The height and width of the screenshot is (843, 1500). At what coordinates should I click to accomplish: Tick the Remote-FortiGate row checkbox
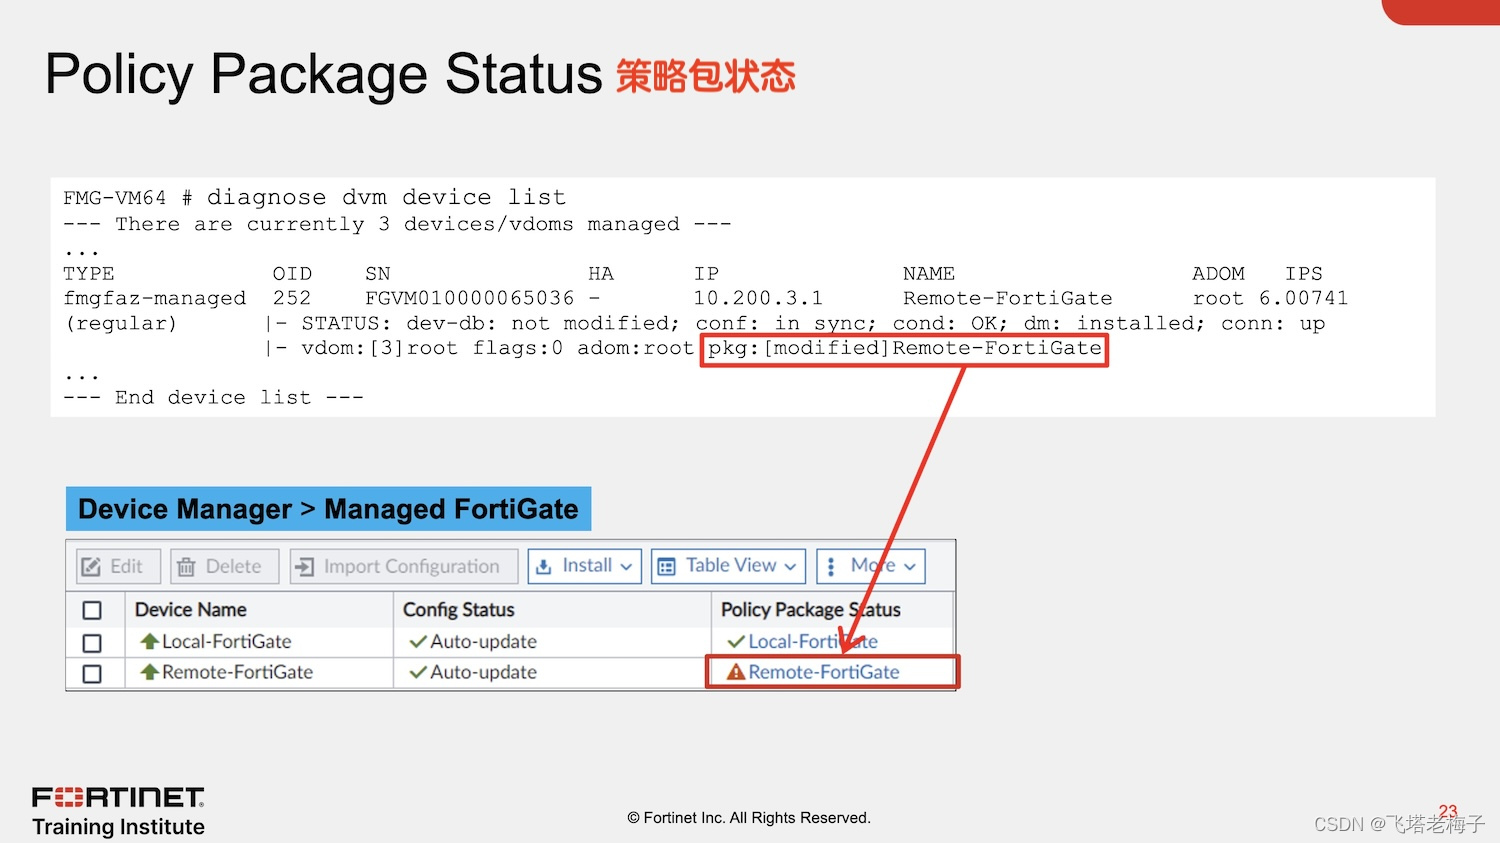pos(92,674)
